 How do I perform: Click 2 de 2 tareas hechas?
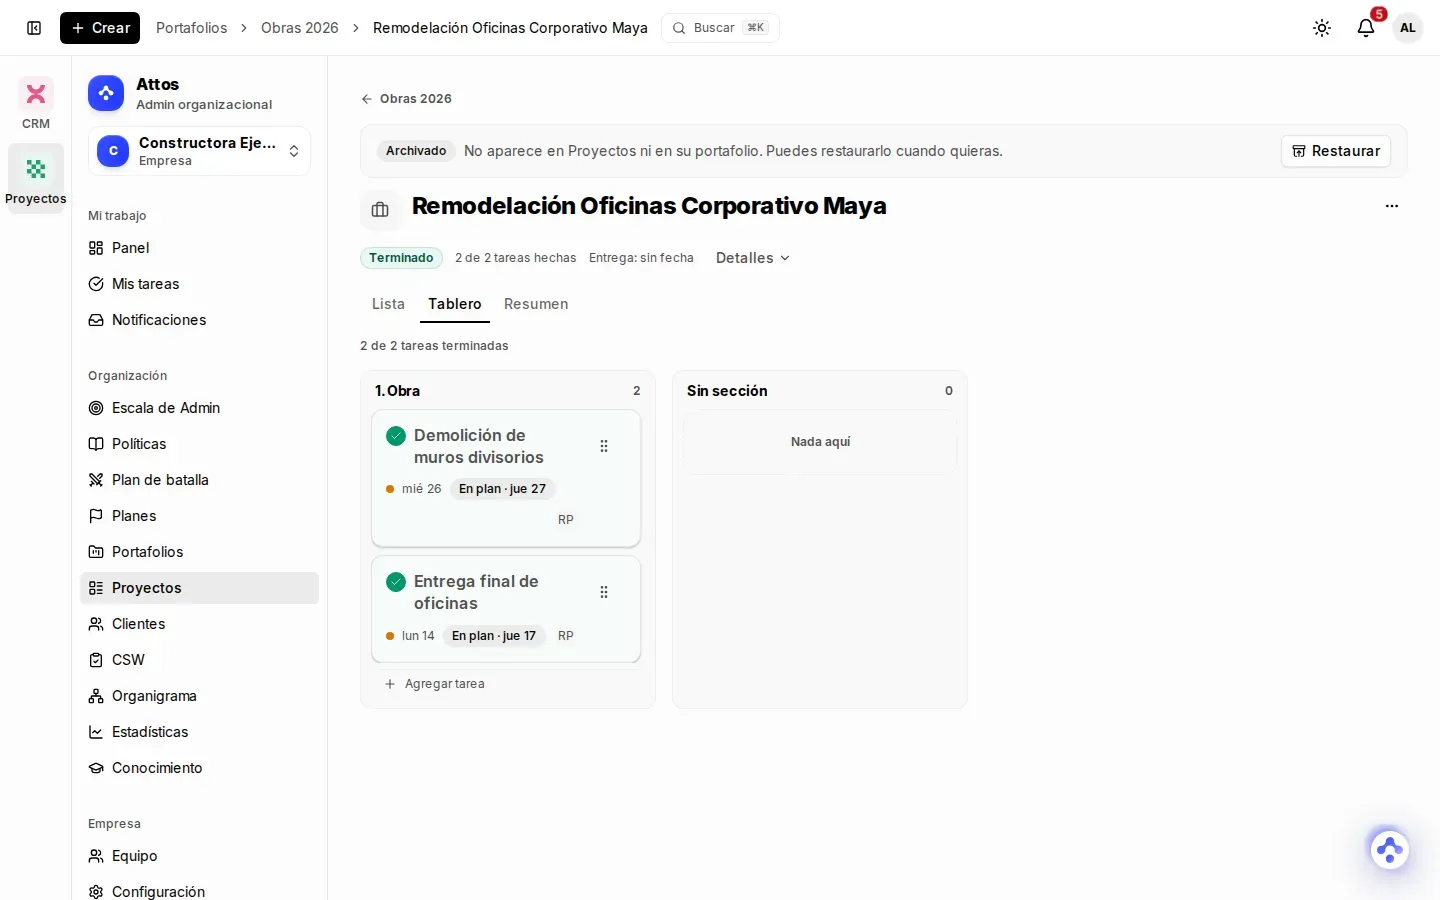(515, 258)
